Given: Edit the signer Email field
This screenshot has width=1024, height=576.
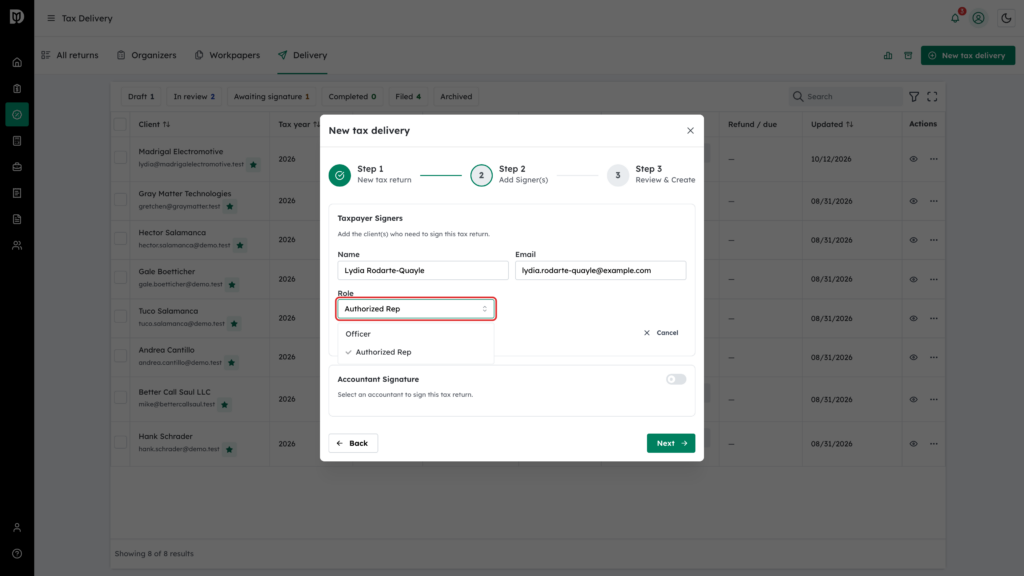Looking at the screenshot, I should coord(600,270).
